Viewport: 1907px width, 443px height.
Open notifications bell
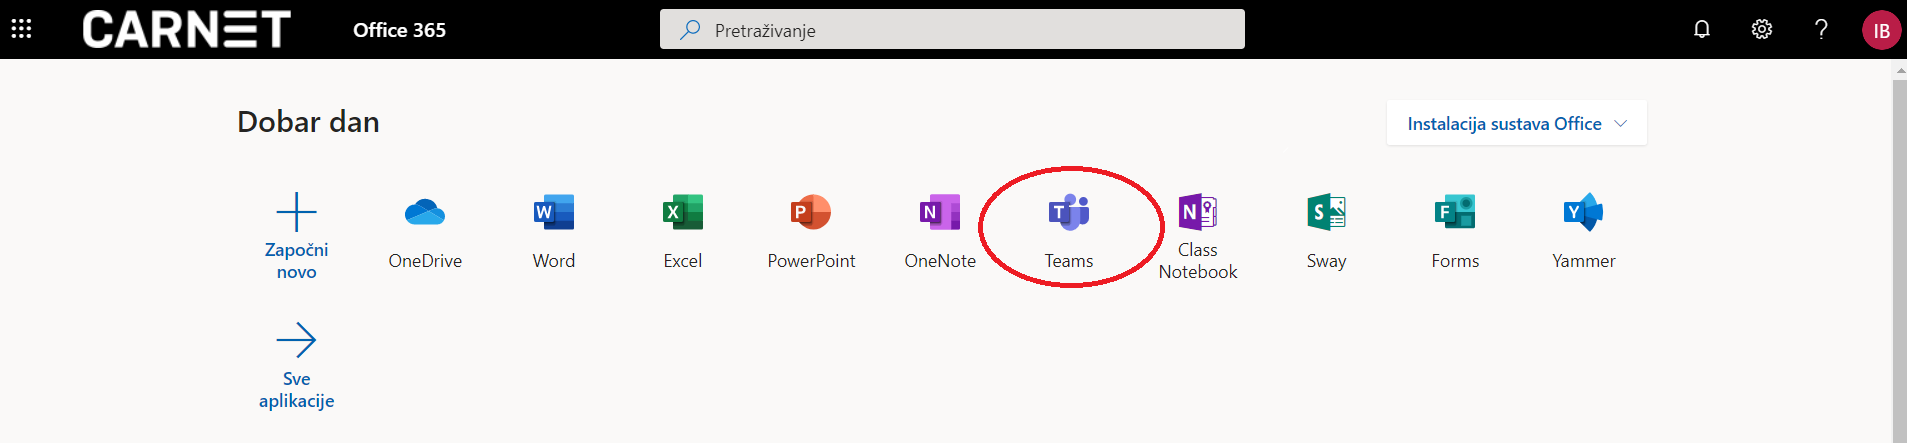tap(1702, 29)
